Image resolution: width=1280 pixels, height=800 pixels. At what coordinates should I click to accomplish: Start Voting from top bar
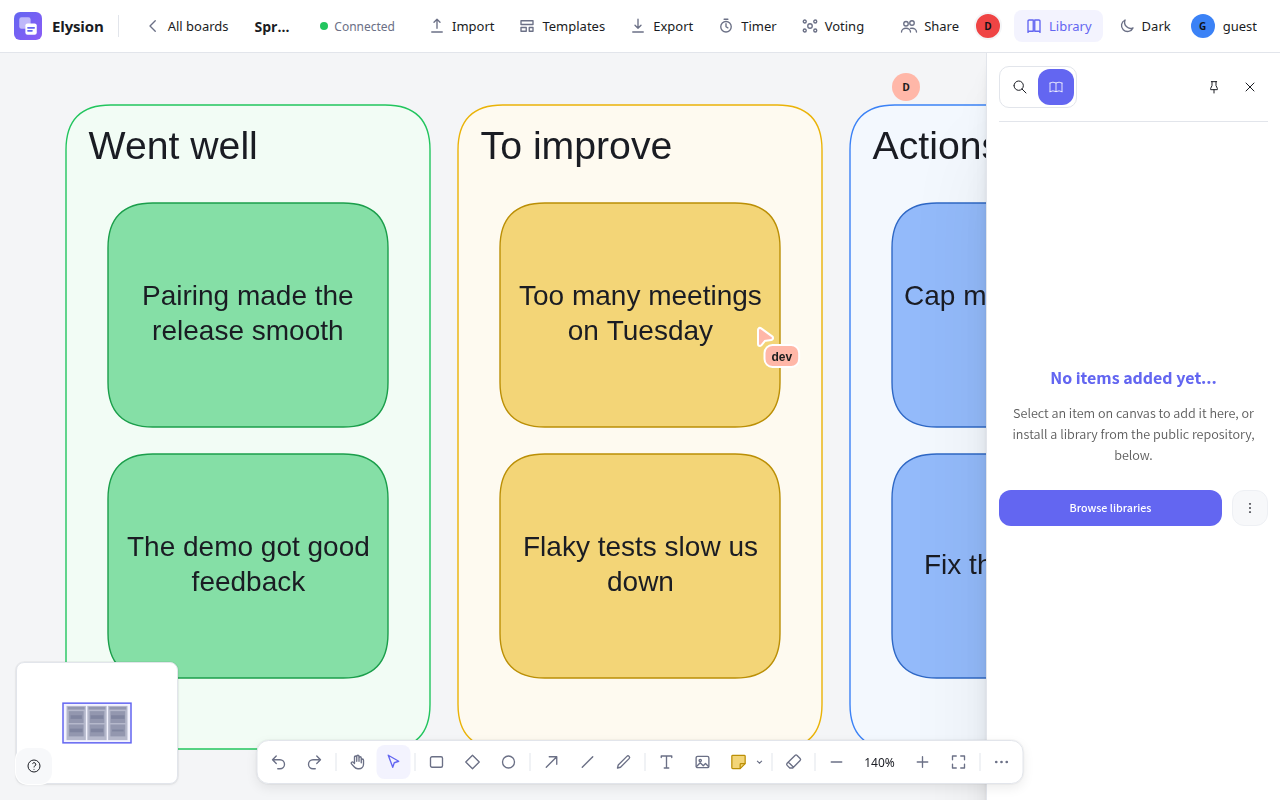click(x=833, y=26)
